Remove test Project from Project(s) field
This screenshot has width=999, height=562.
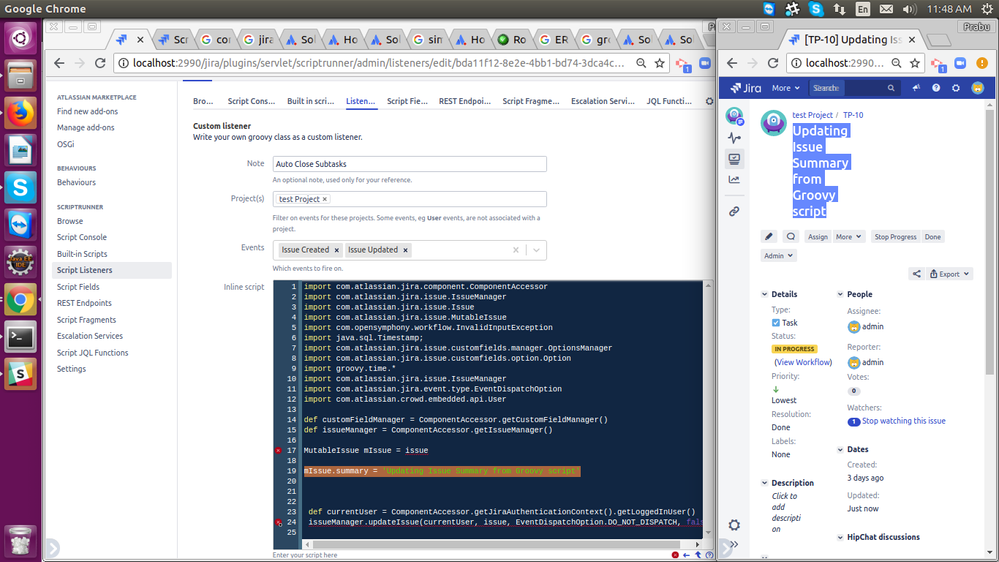325,199
